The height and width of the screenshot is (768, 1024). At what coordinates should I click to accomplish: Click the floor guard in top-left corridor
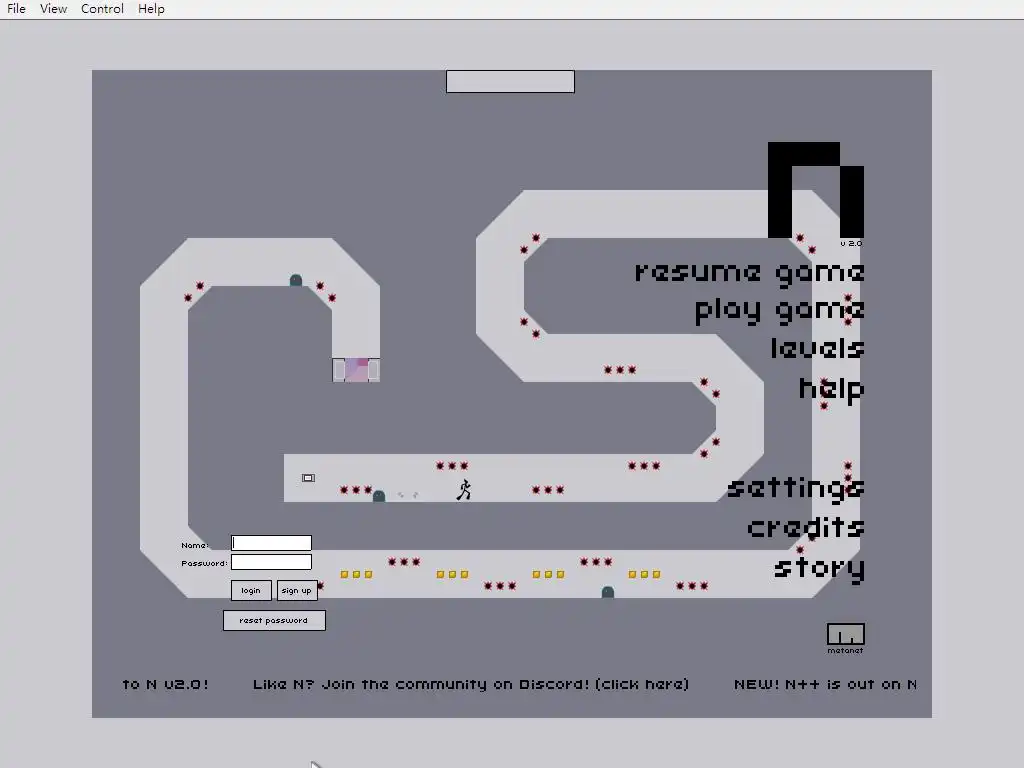(296, 280)
